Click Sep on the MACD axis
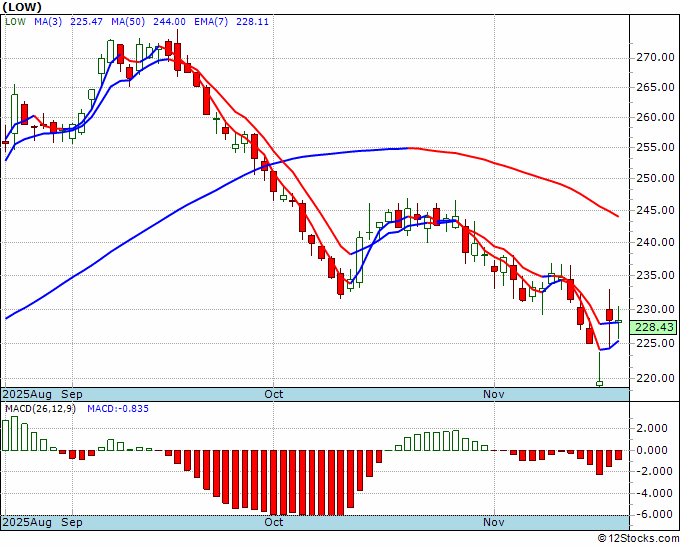The image size is (680, 546). 72,522
